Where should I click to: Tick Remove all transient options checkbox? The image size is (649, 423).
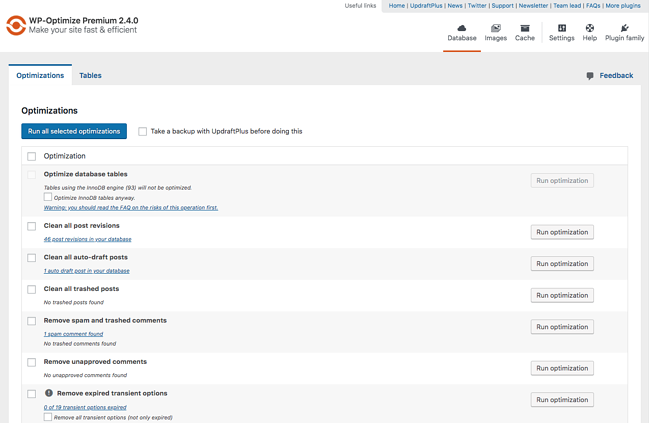click(x=48, y=417)
